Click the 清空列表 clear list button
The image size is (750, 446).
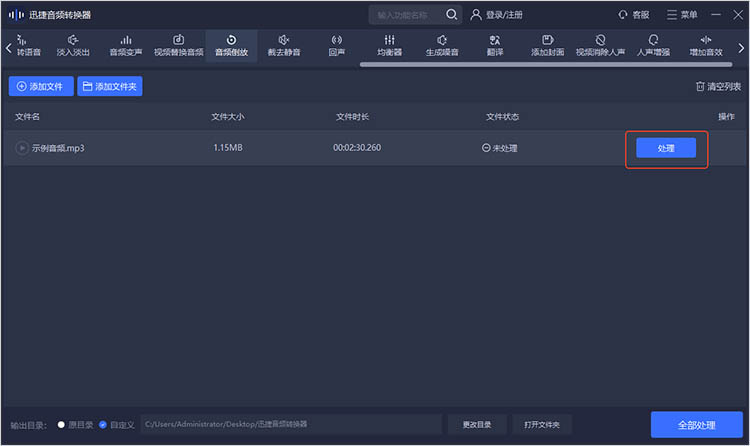tap(718, 86)
